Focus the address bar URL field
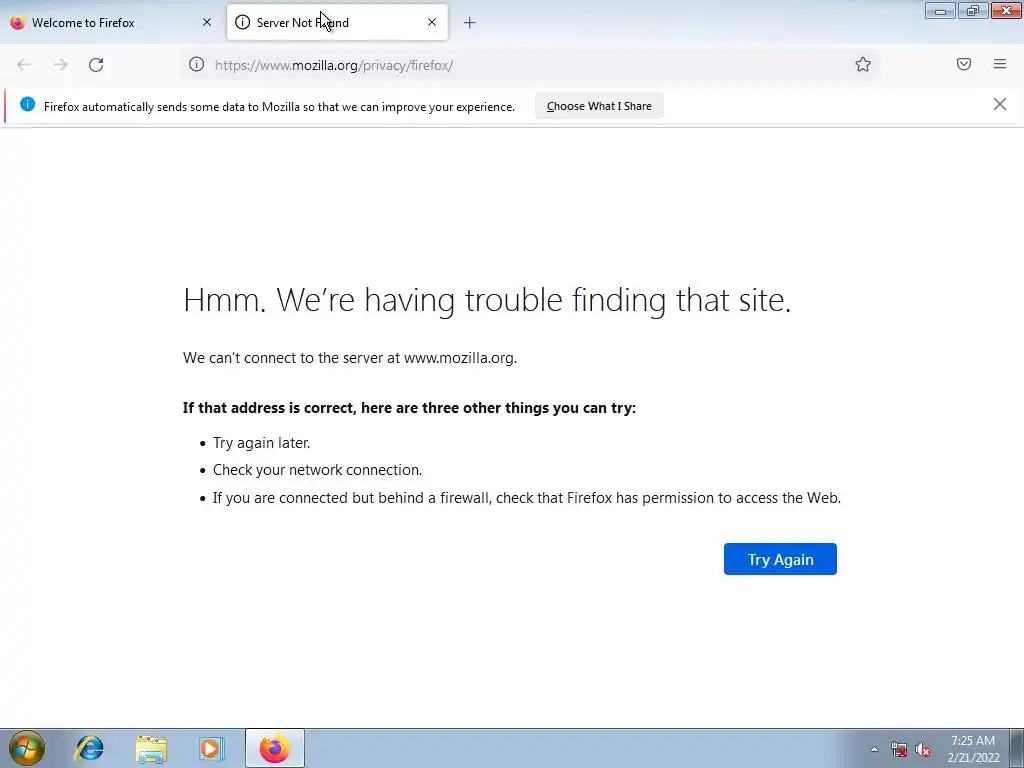 click(530, 65)
